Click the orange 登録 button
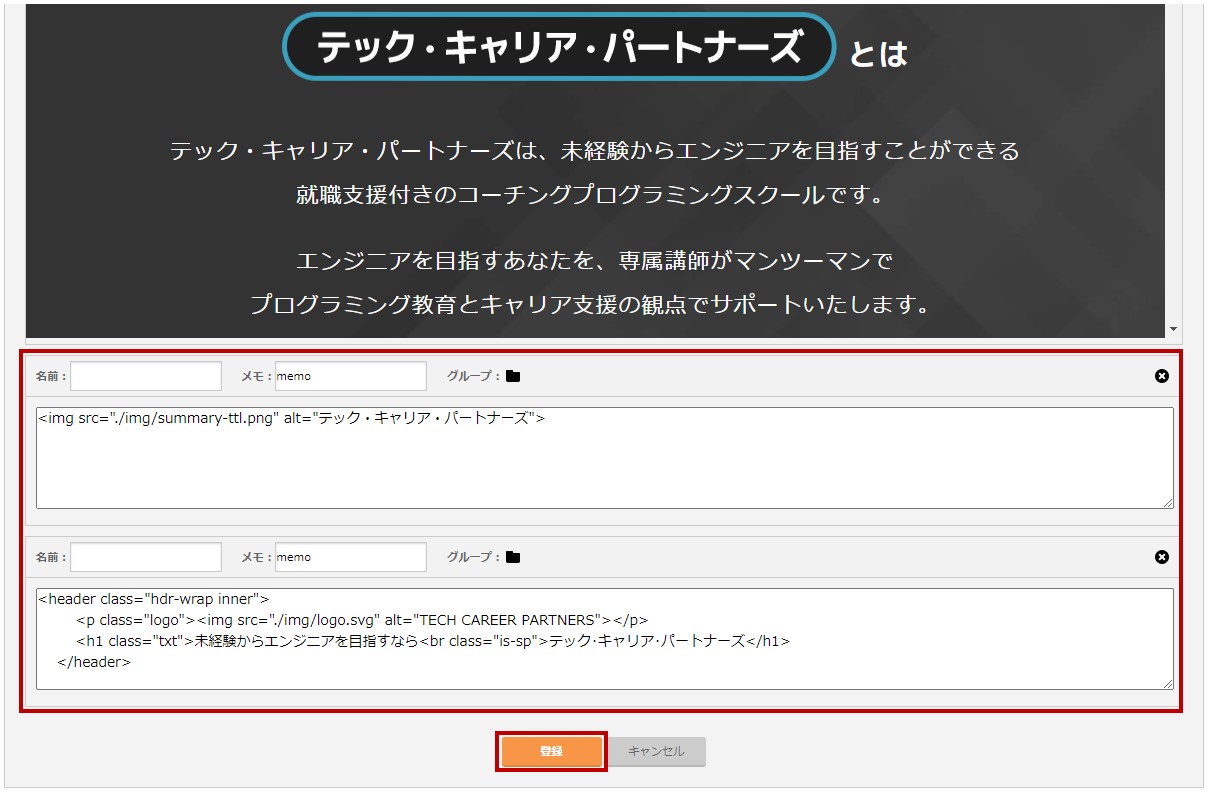Screen dimensions: 1209x792 coord(551,751)
